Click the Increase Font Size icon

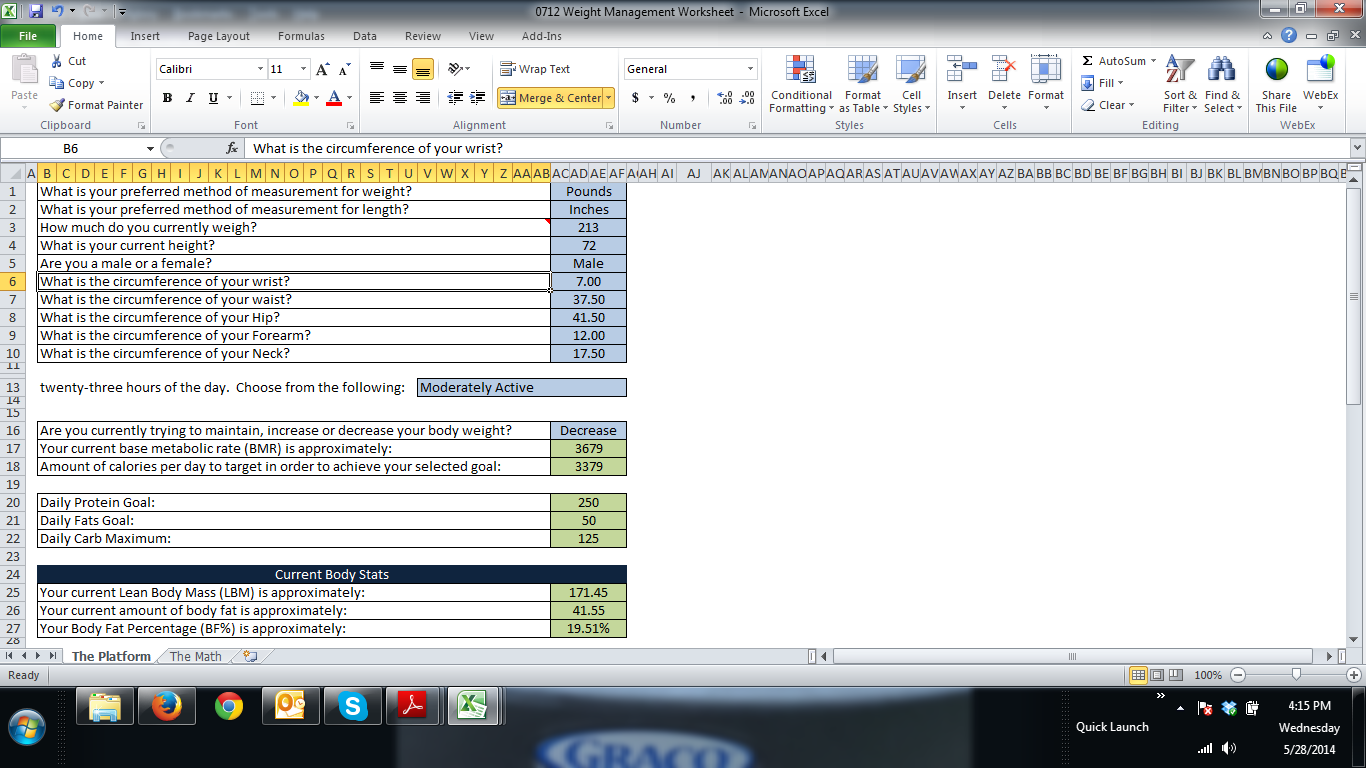[323, 69]
